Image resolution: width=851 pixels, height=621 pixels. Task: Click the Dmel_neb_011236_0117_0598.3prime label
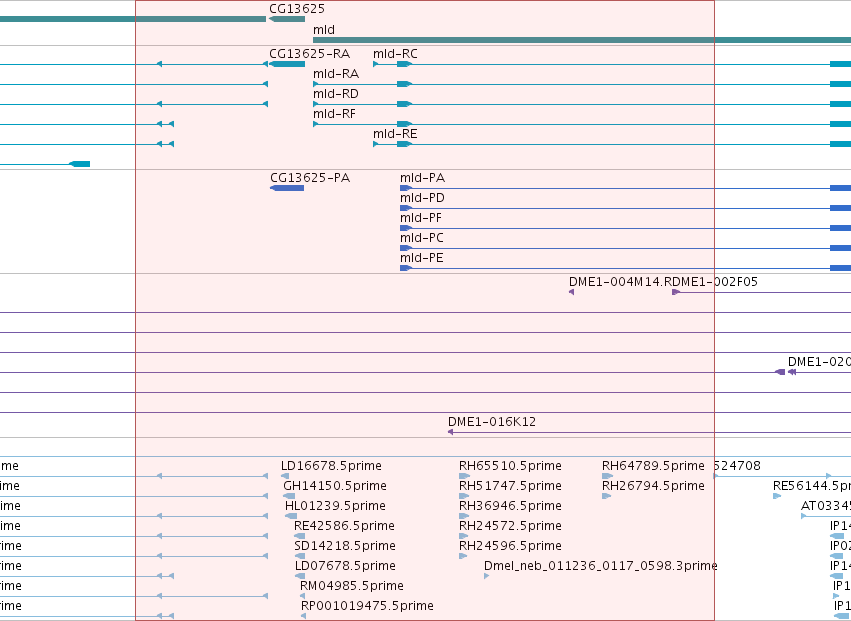coord(600,566)
